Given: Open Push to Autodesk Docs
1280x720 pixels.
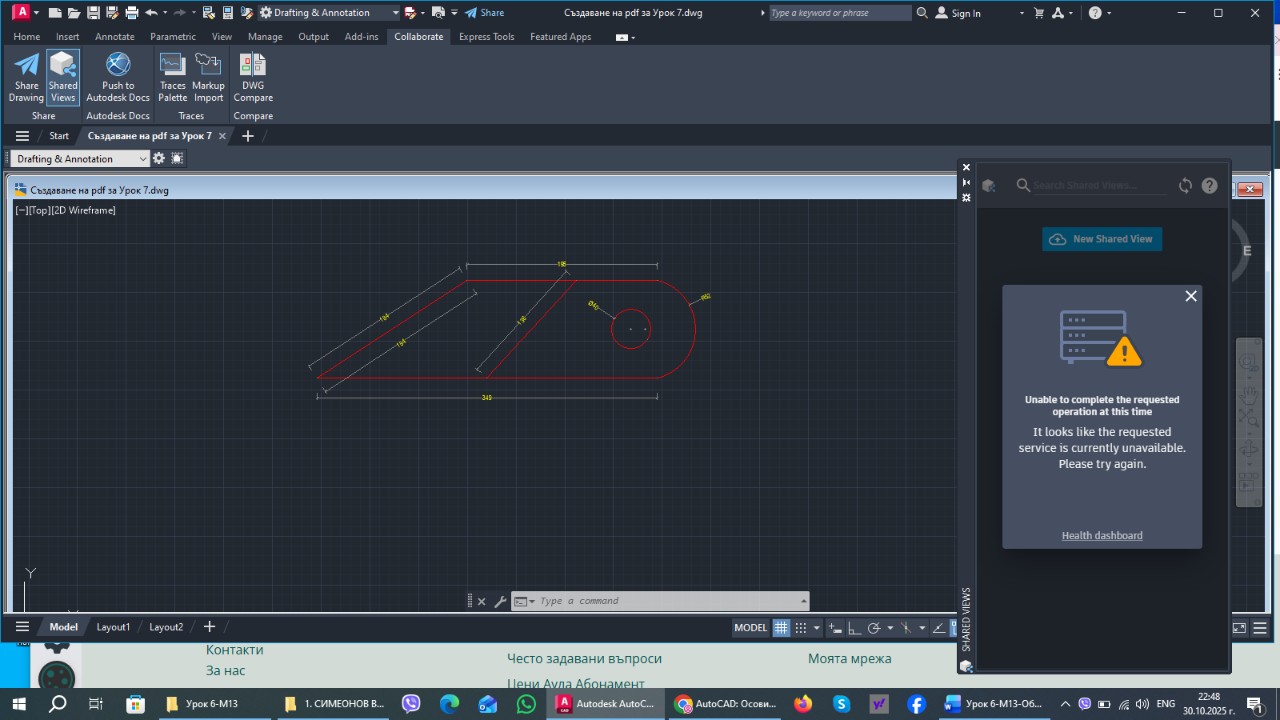Looking at the screenshot, I should (118, 78).
